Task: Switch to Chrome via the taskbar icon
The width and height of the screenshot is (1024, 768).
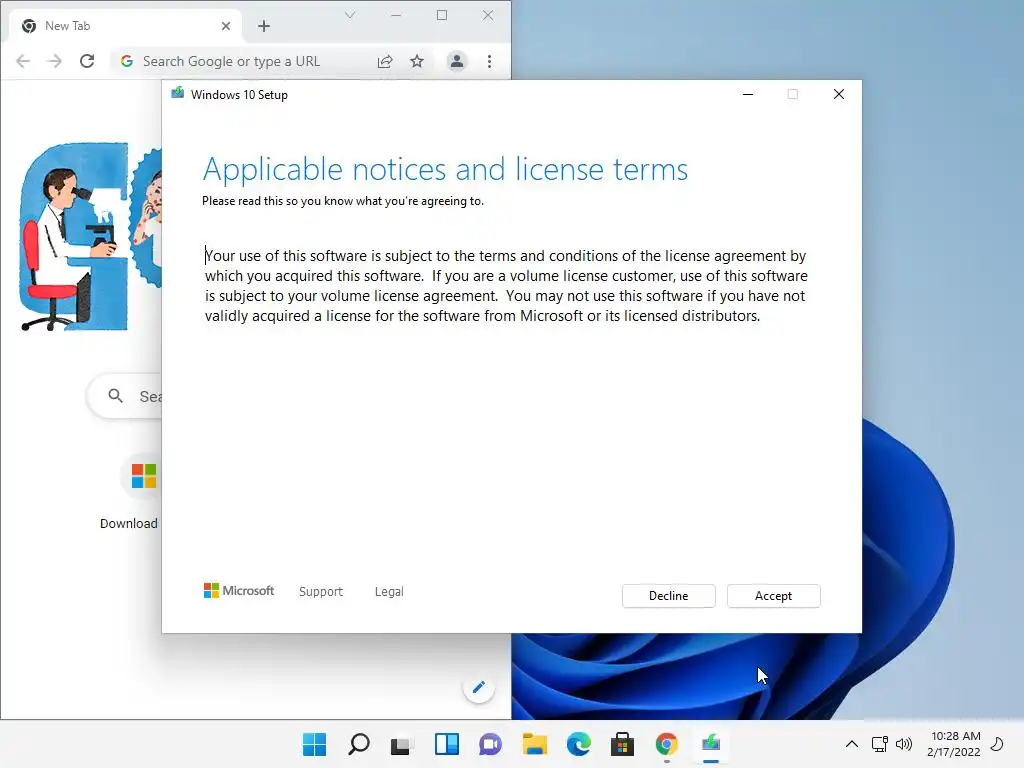Action: tap(666, 744)
